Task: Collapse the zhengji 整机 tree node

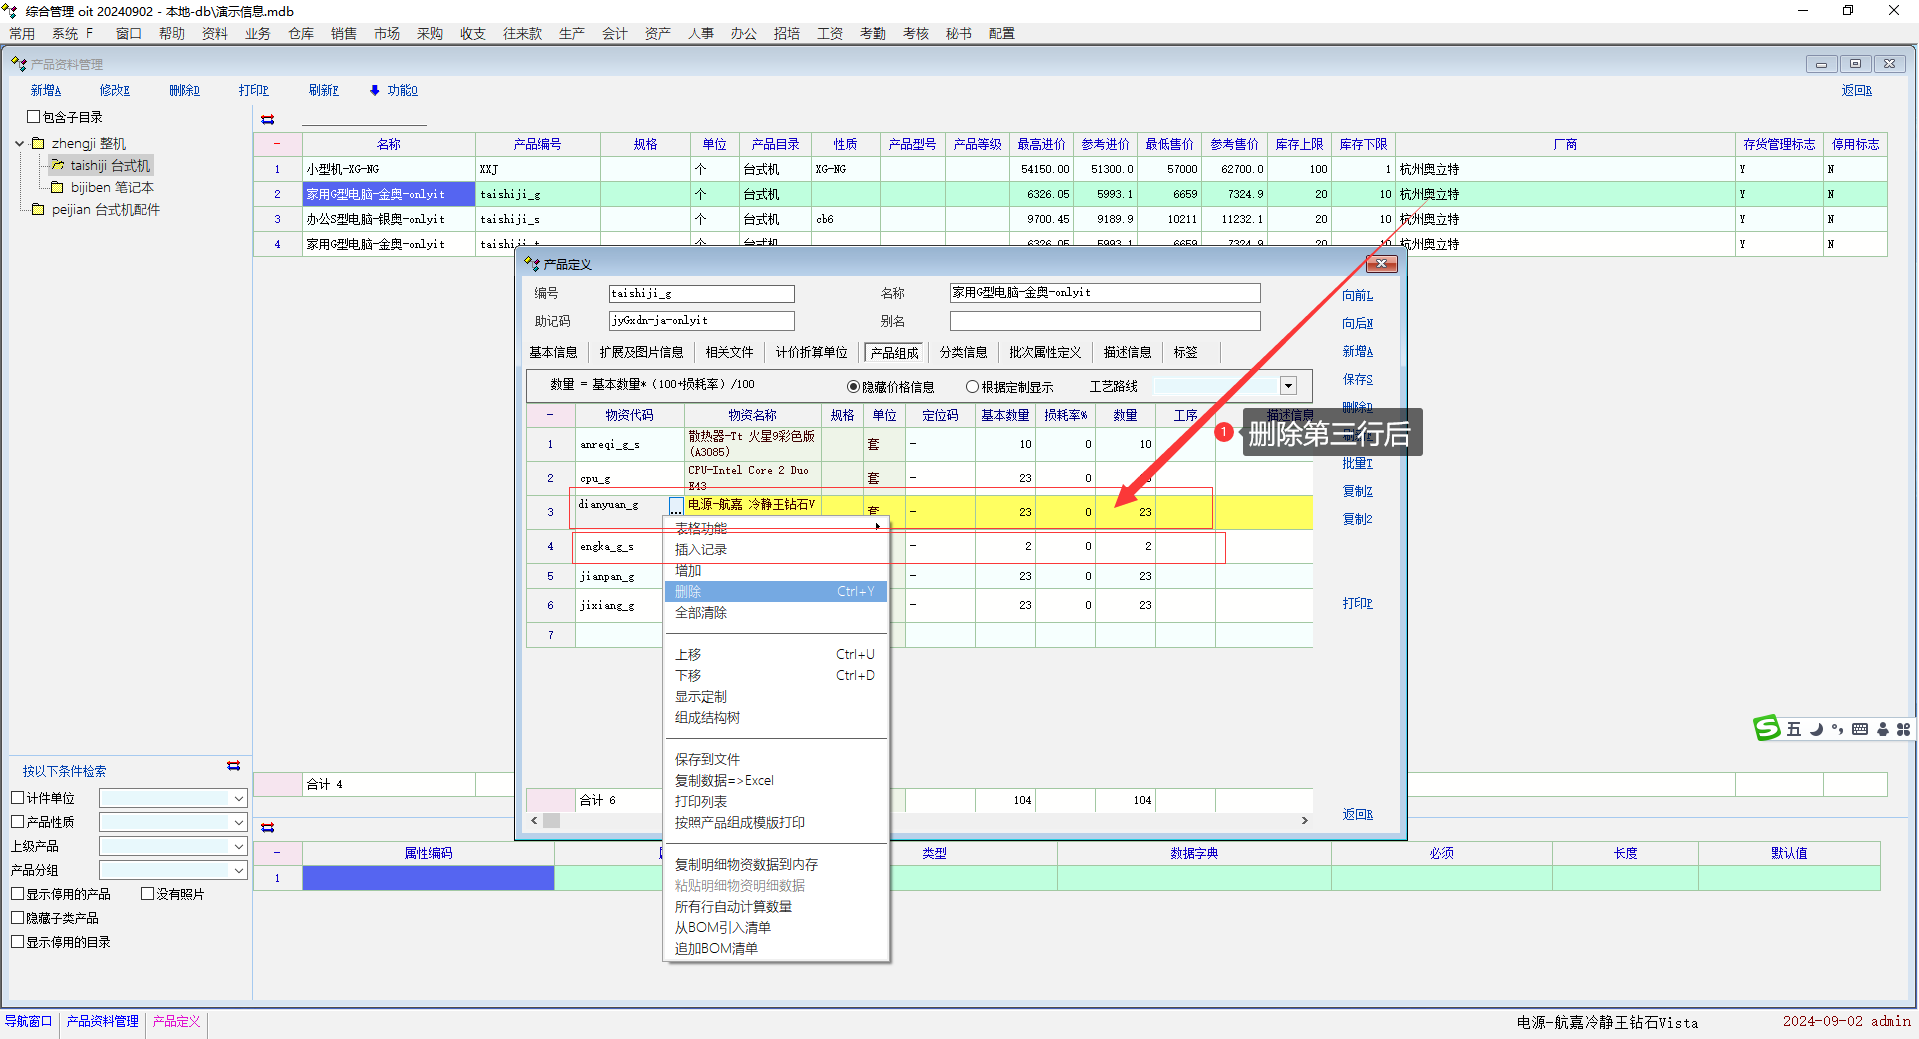Action: point(19,144)
